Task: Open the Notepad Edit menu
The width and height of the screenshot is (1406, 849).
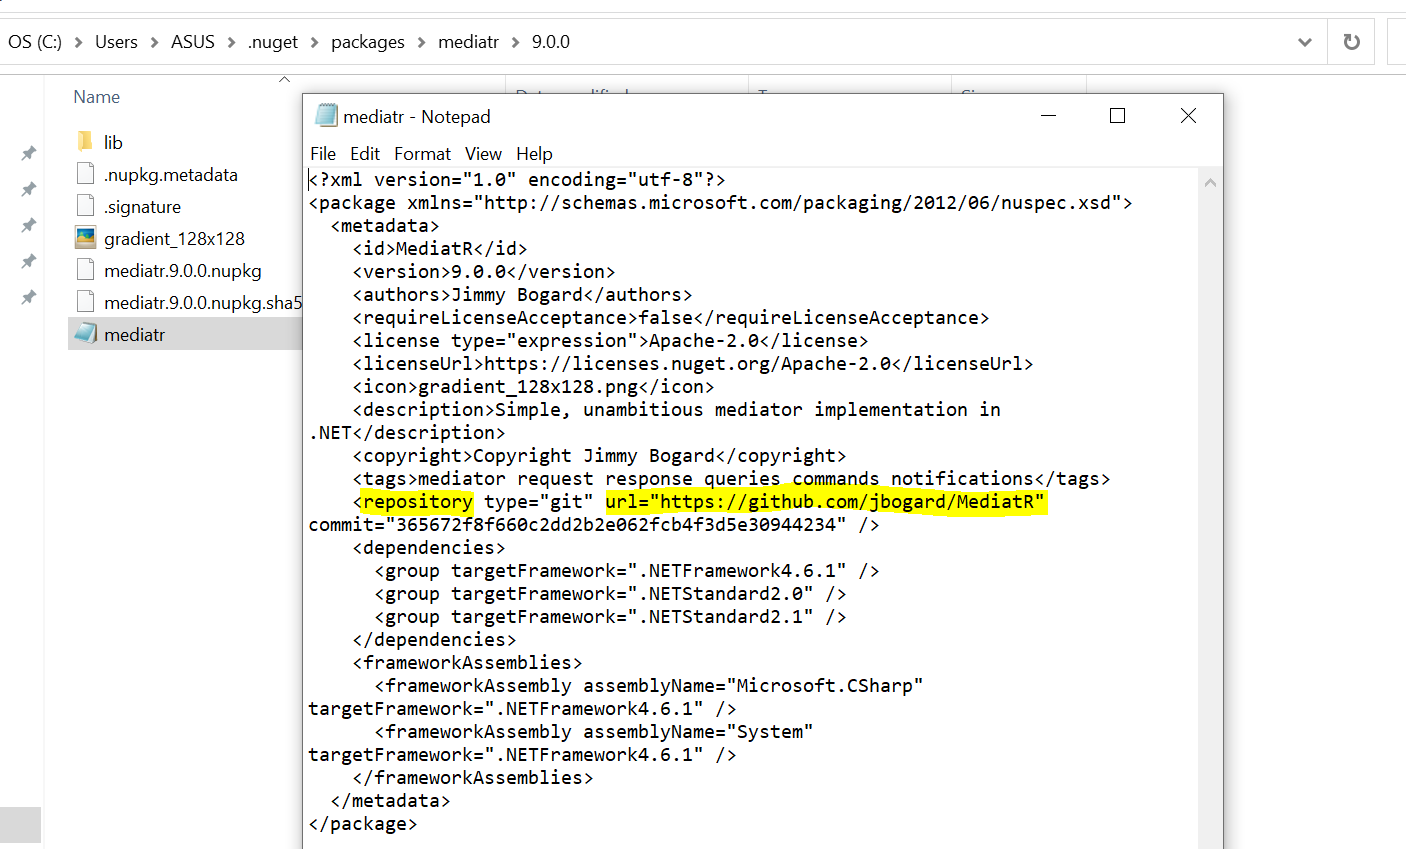Action: pos(365,154)
